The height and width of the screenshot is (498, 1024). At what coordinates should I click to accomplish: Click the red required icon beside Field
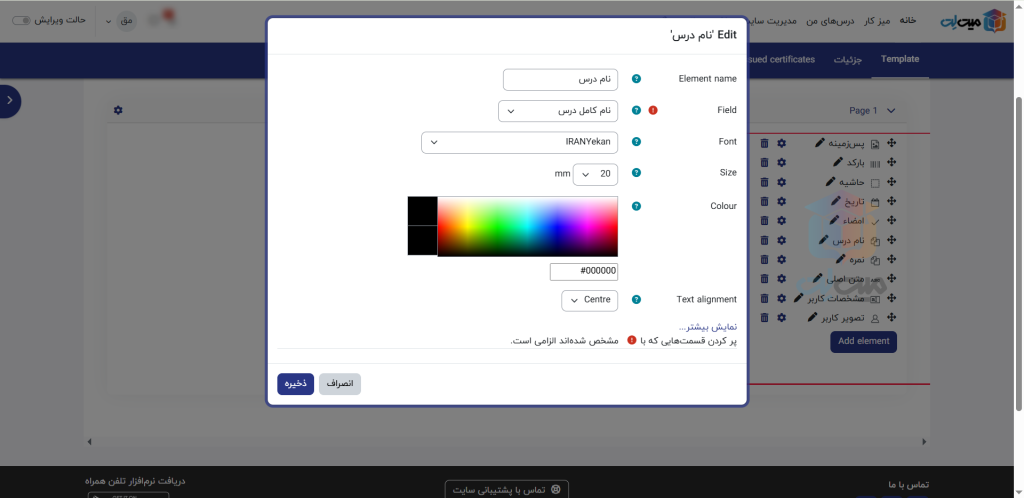click(x=653, y=110)
